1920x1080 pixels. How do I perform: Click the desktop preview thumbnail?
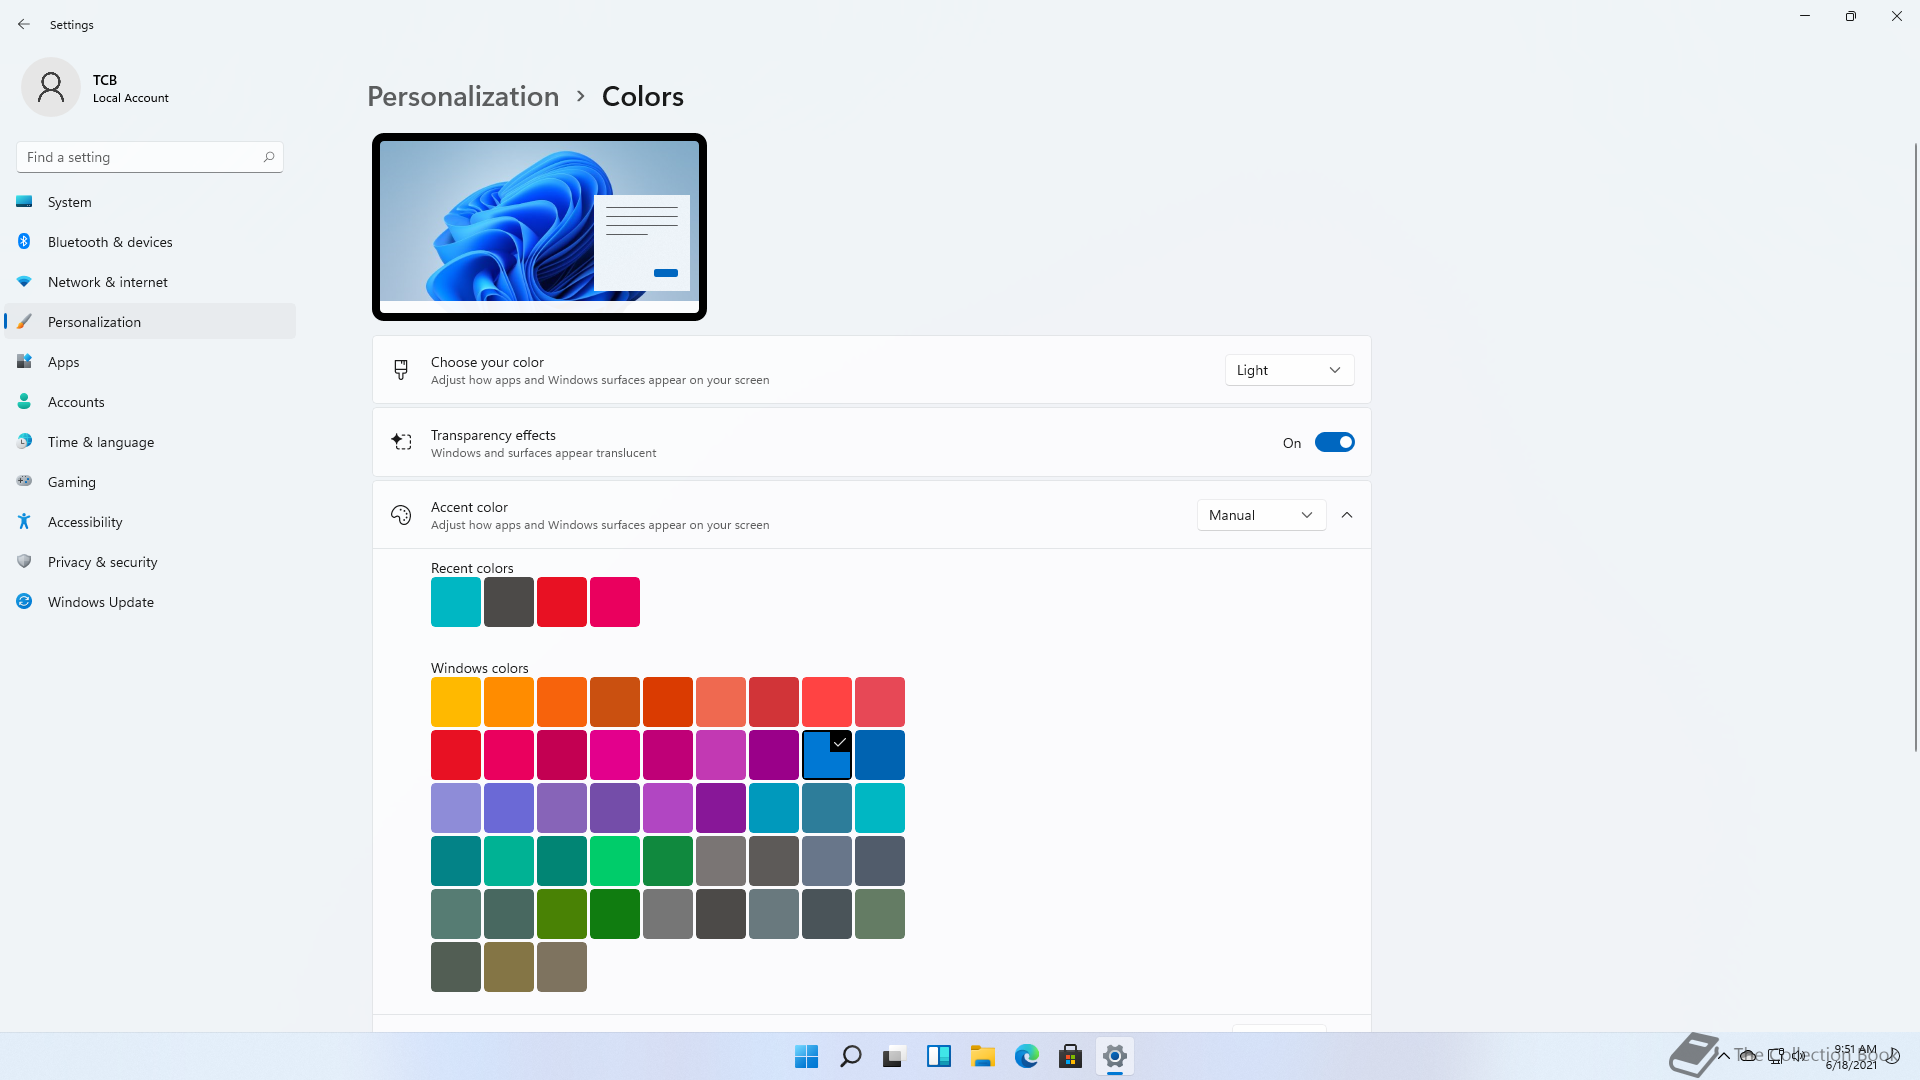[x=539, y=227]
